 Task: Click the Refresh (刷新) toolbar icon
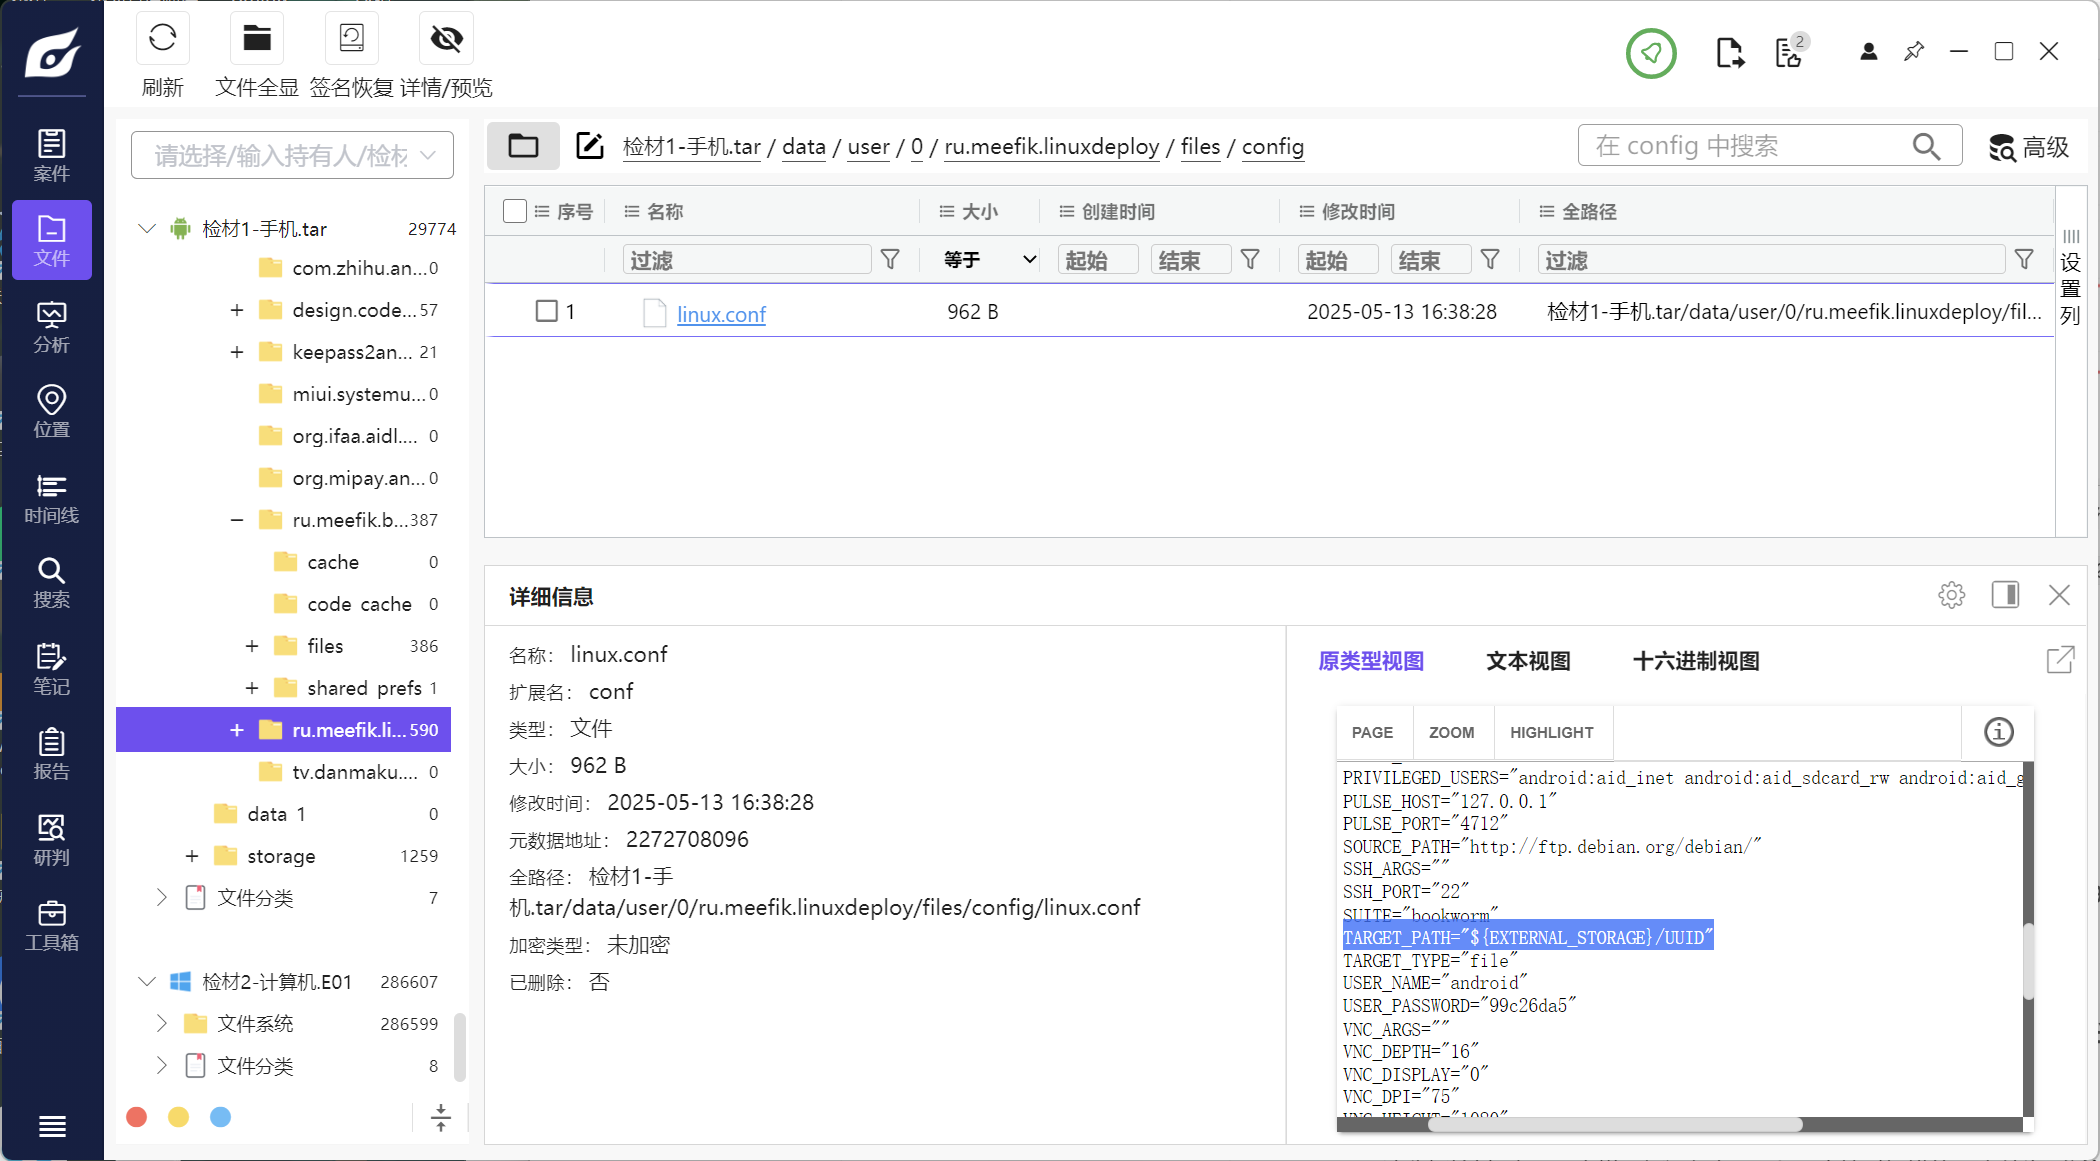click(162, 39)
